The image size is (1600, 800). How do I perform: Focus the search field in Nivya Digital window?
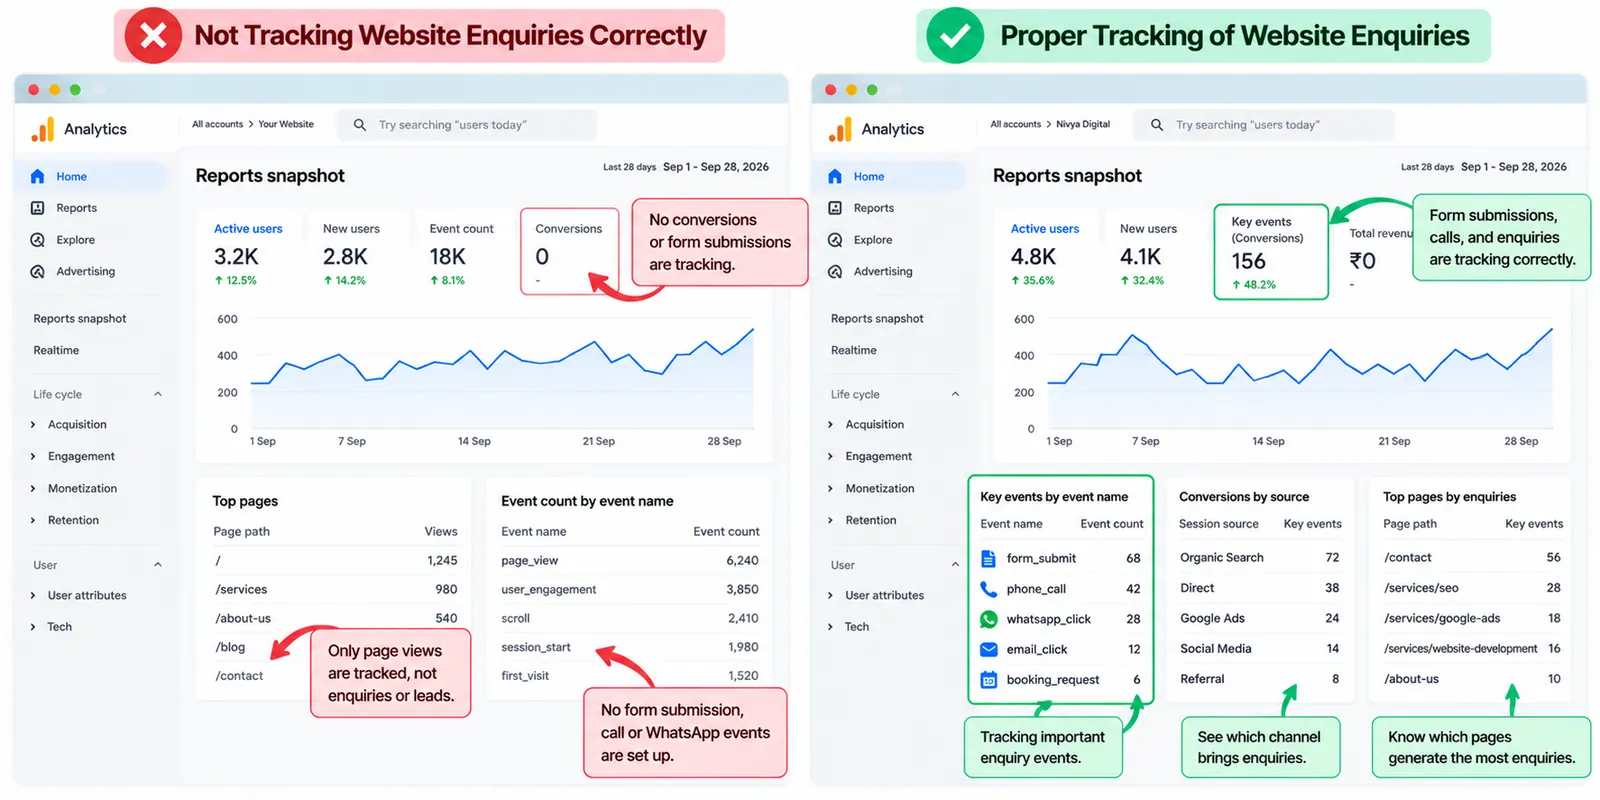1264,125
